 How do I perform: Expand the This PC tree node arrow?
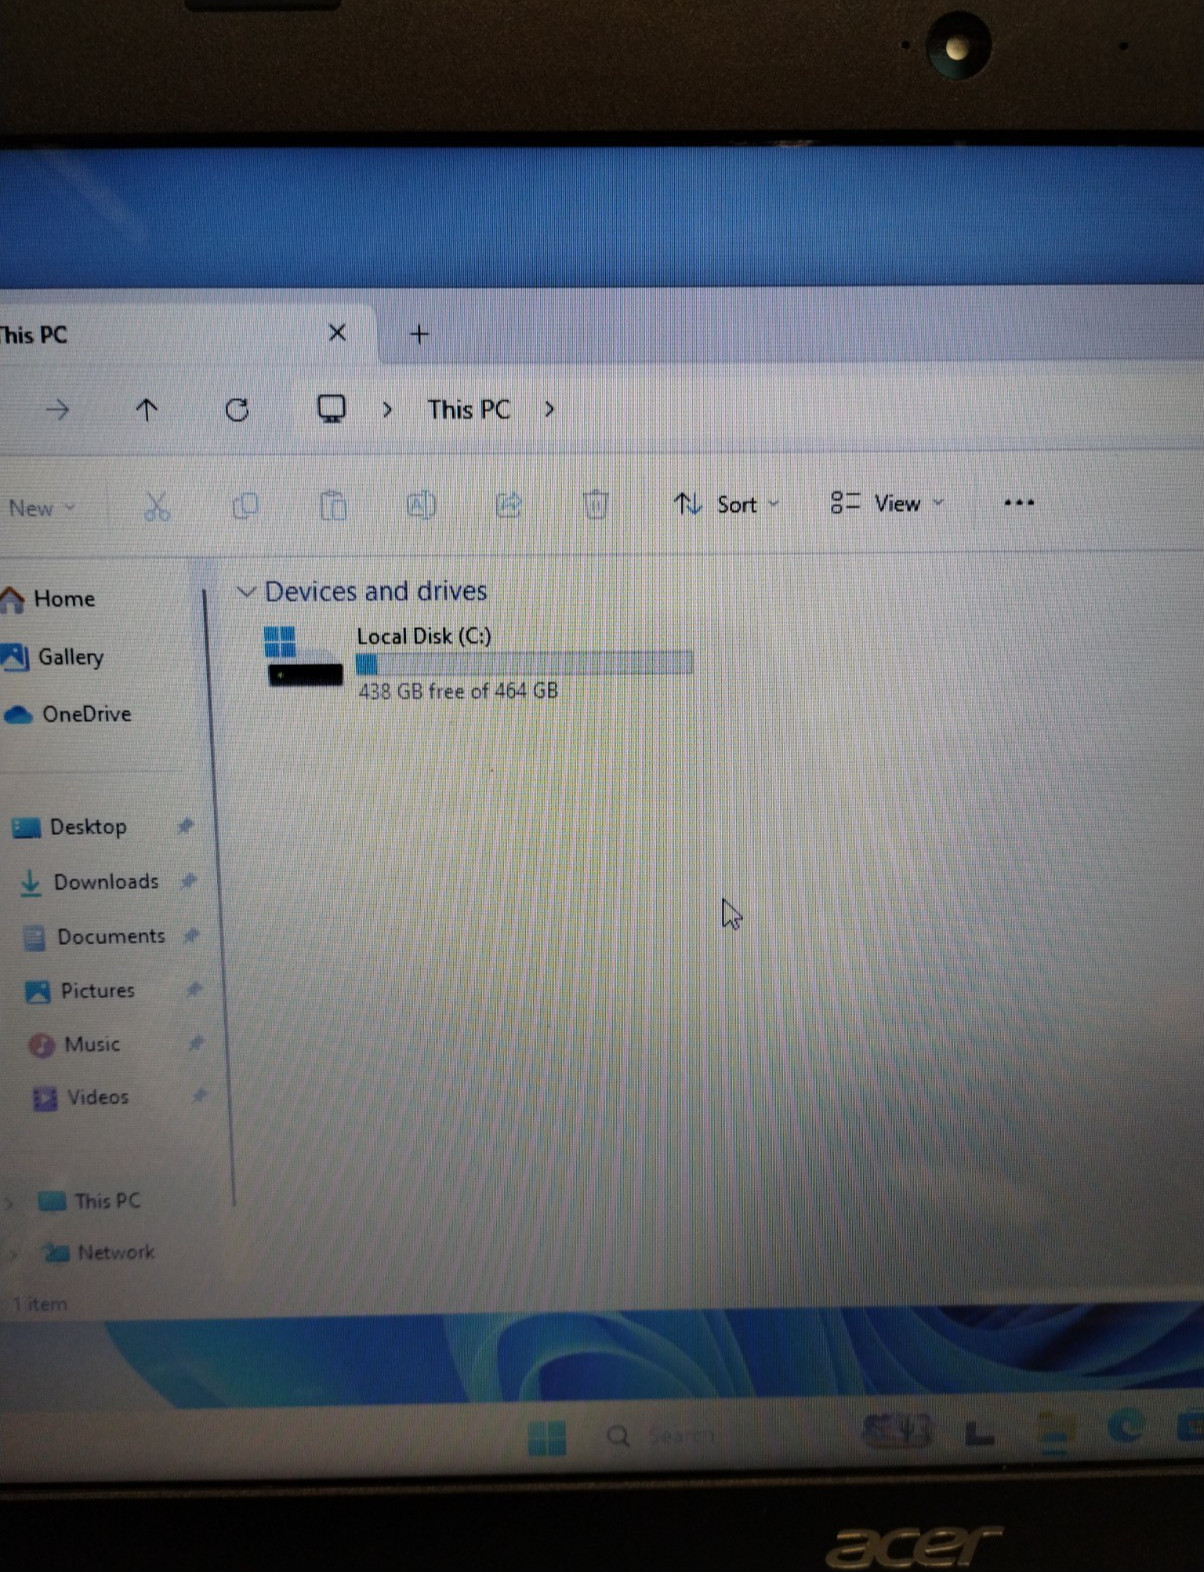click(x=10, y=1202)
